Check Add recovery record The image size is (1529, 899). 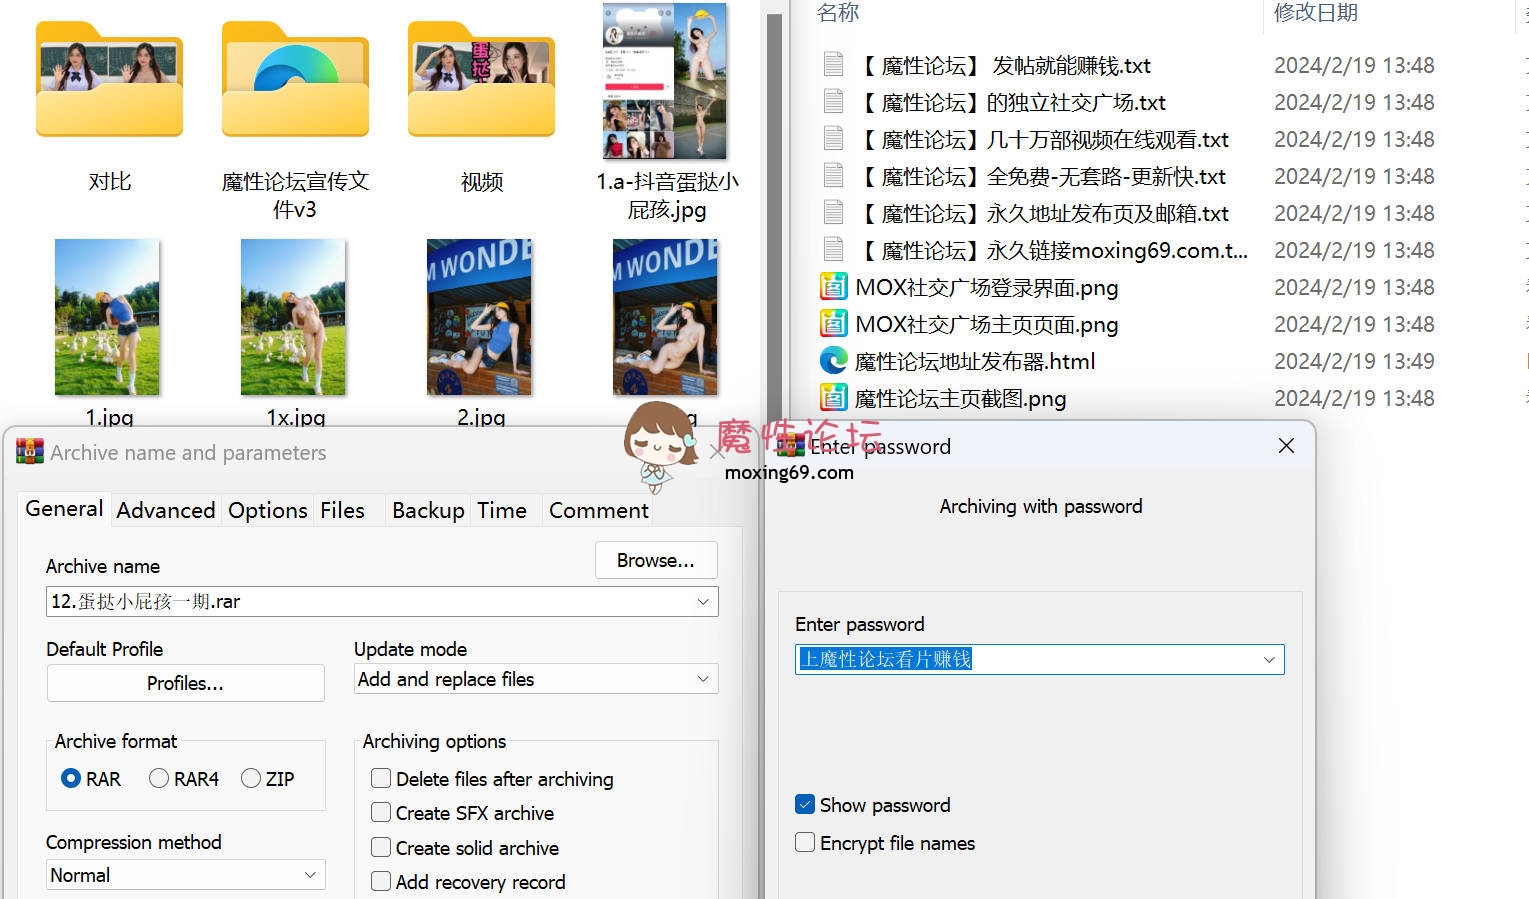point(381,881)
